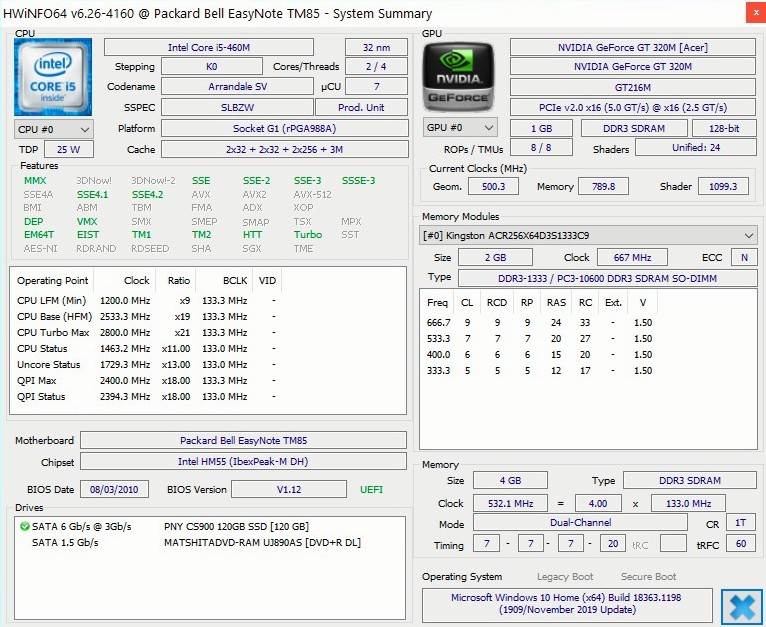
Task: Click the Packard Bell EasyNote TM85 motherboard field
Action: [x=243, y=440]
